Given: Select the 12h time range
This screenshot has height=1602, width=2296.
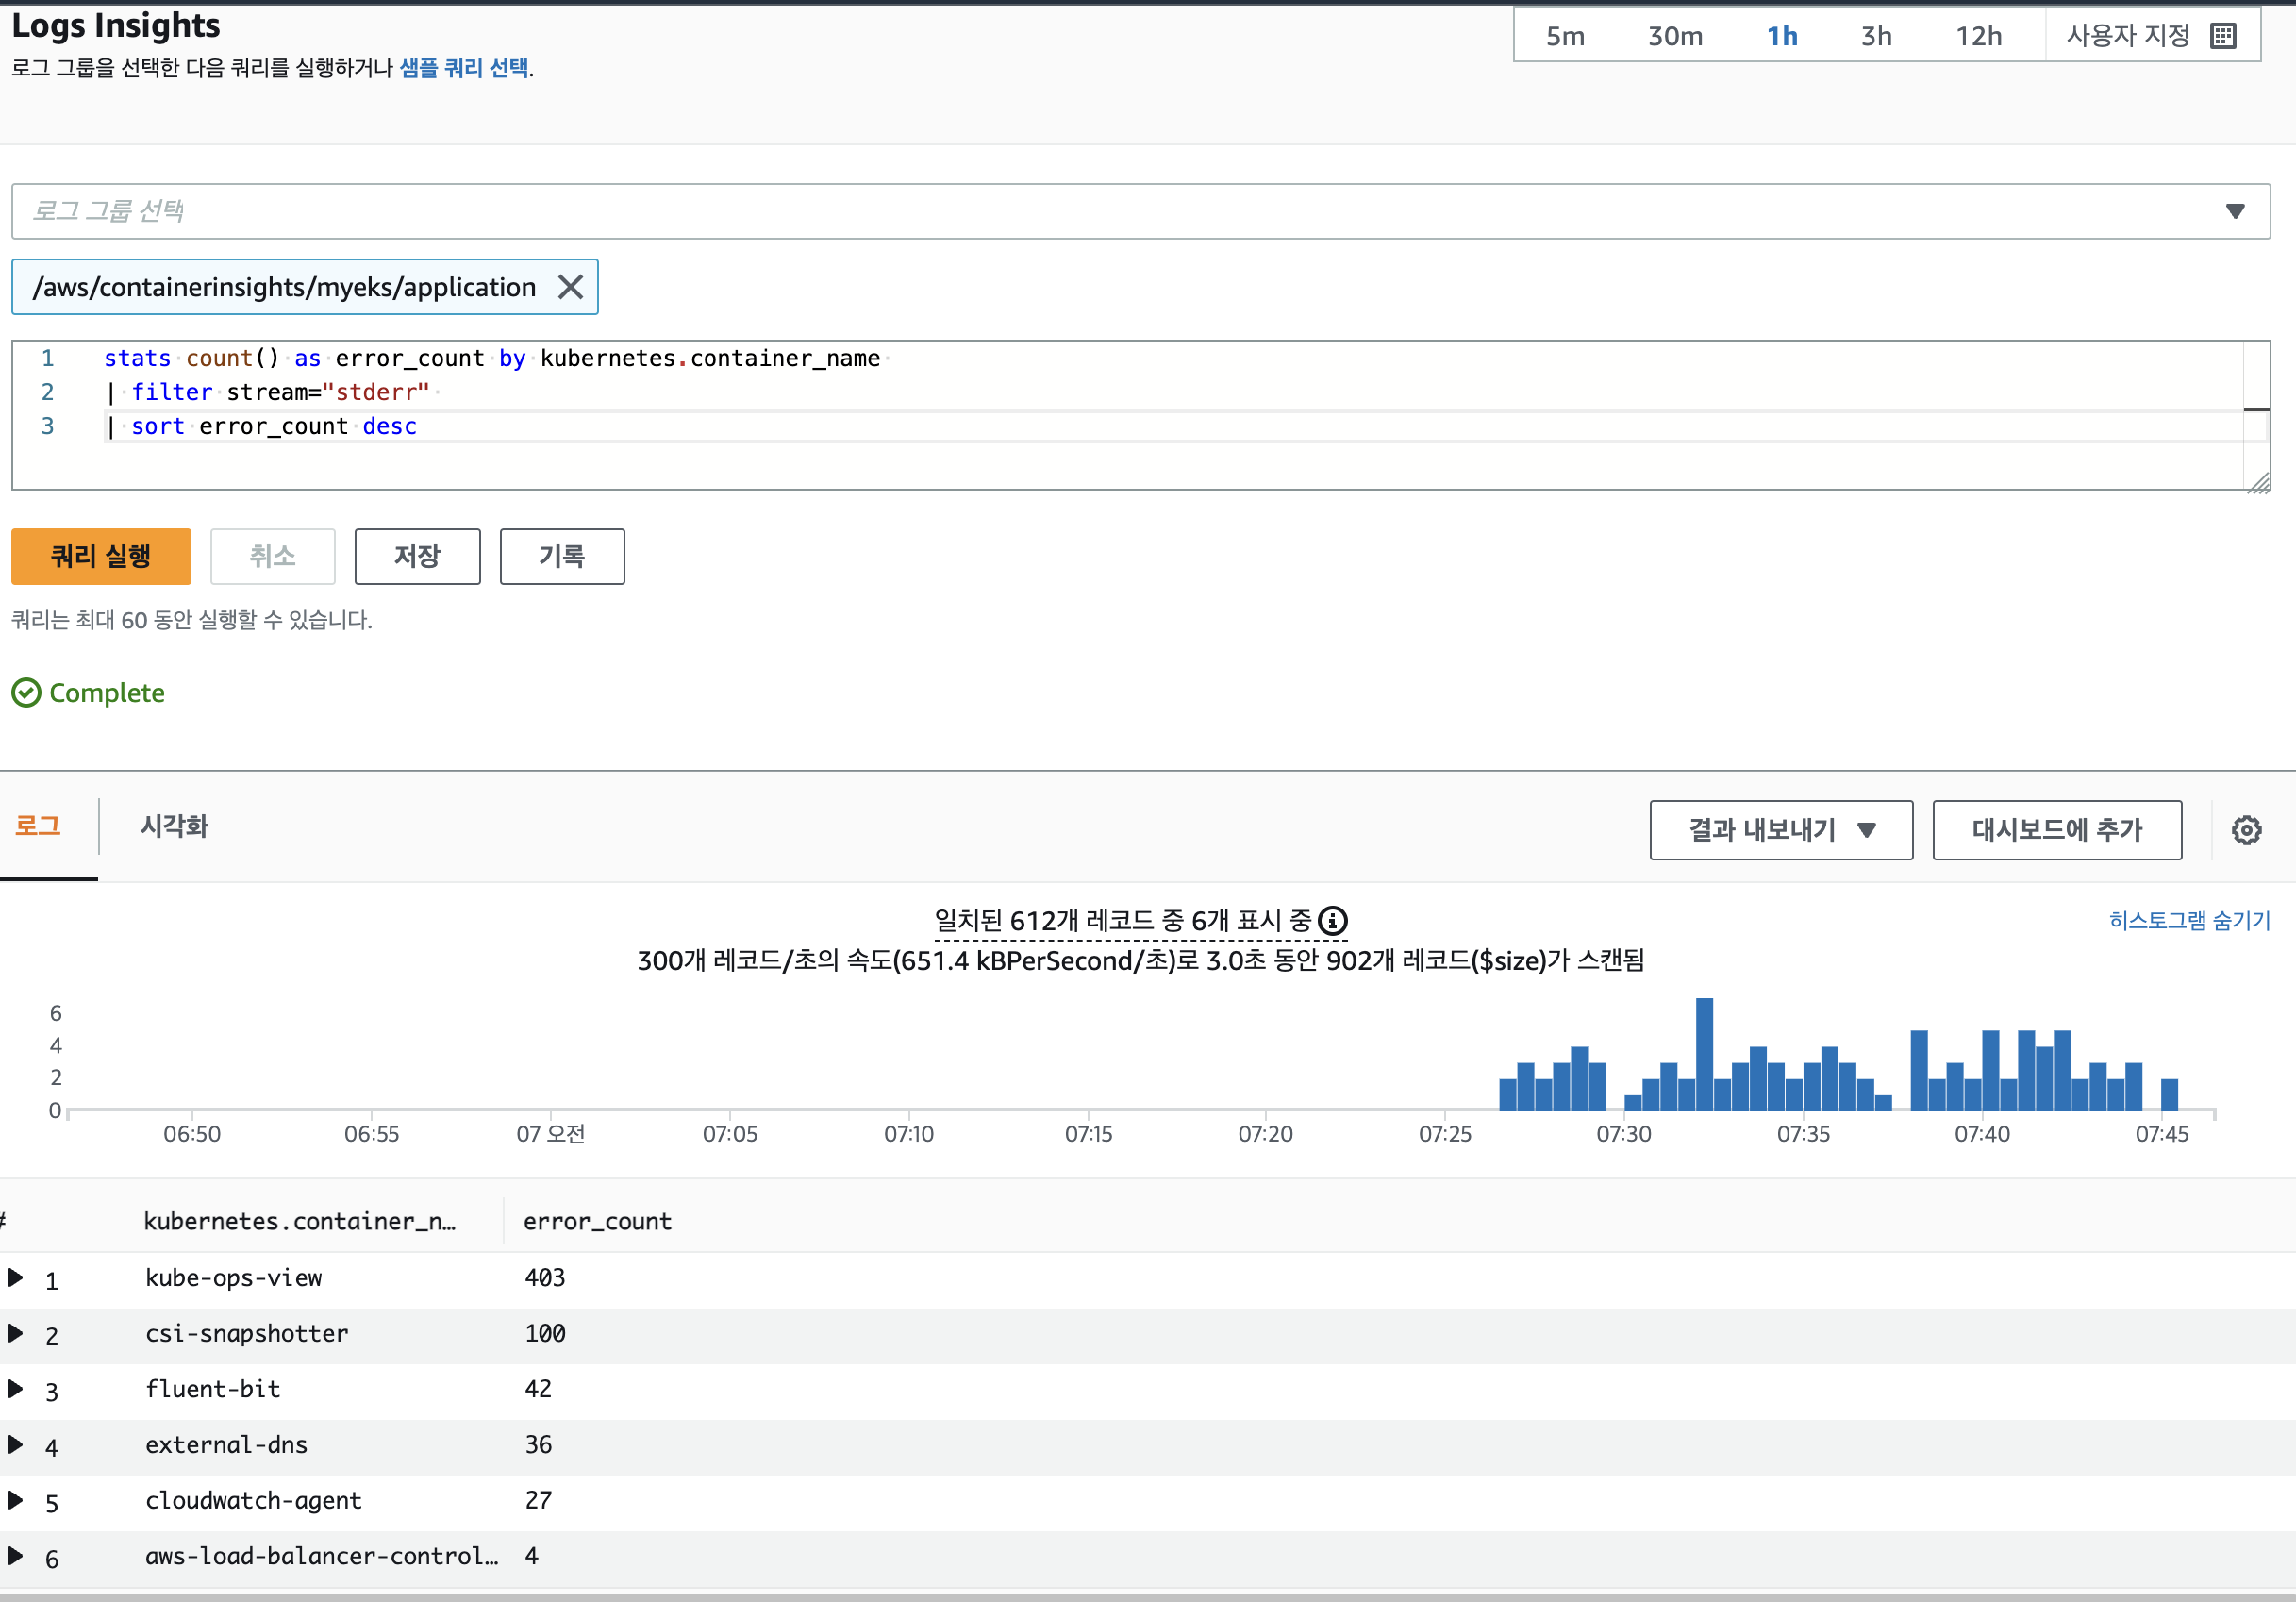Looking at the screenshot, I should tap(1978, 36).
